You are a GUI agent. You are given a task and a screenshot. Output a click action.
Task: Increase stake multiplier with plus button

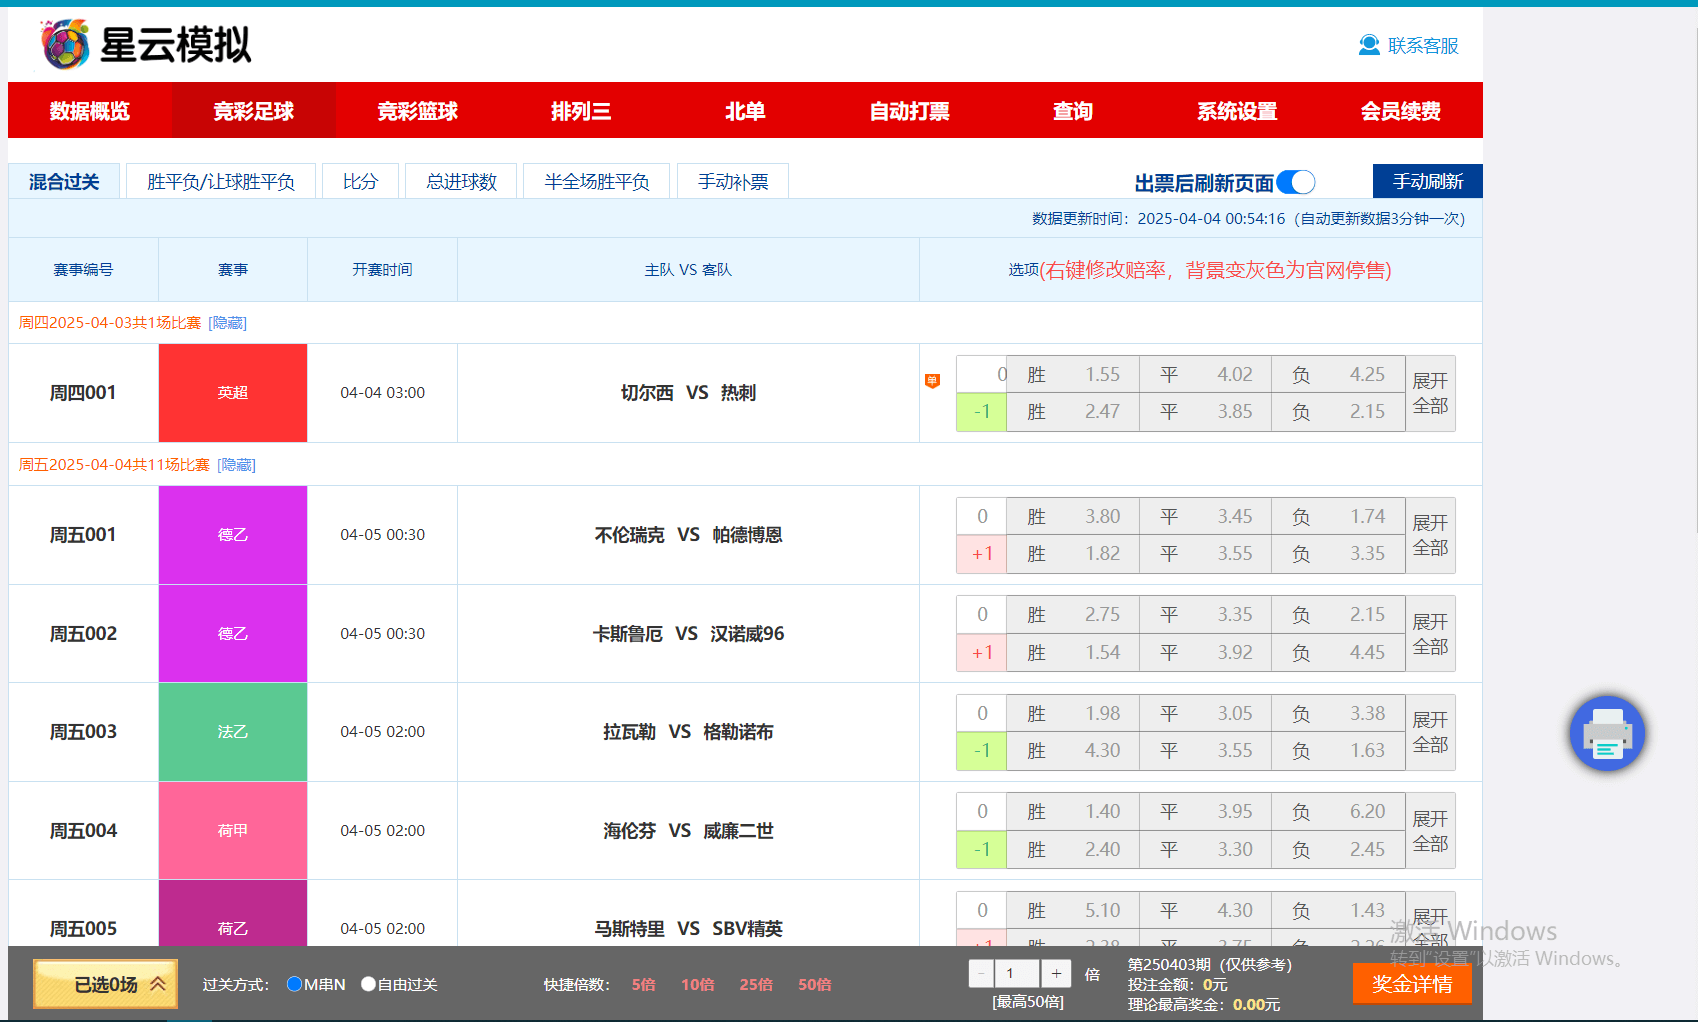(1056, 973)
